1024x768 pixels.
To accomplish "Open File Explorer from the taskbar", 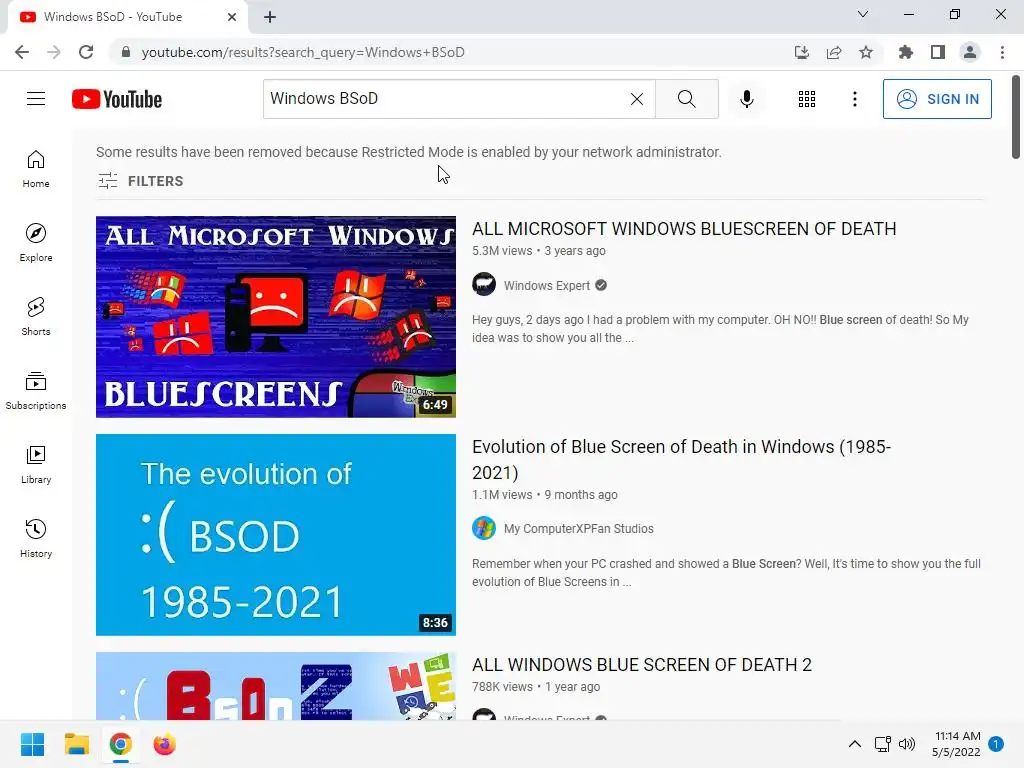I will click(x=76, y=744).
